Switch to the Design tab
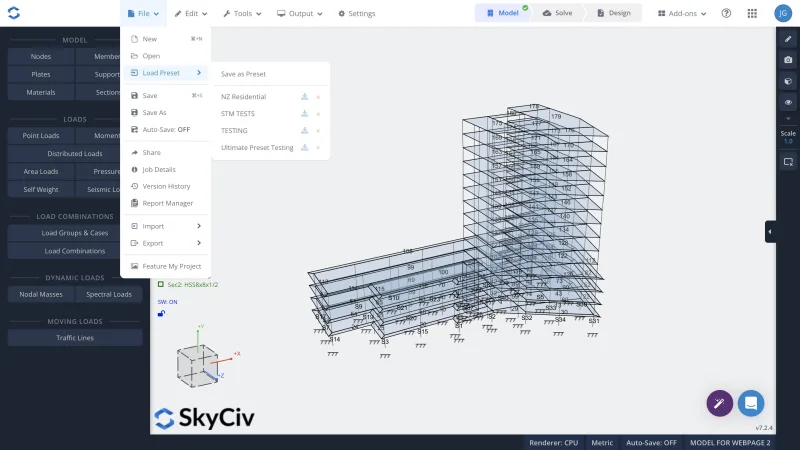 [x=614, y=13]
